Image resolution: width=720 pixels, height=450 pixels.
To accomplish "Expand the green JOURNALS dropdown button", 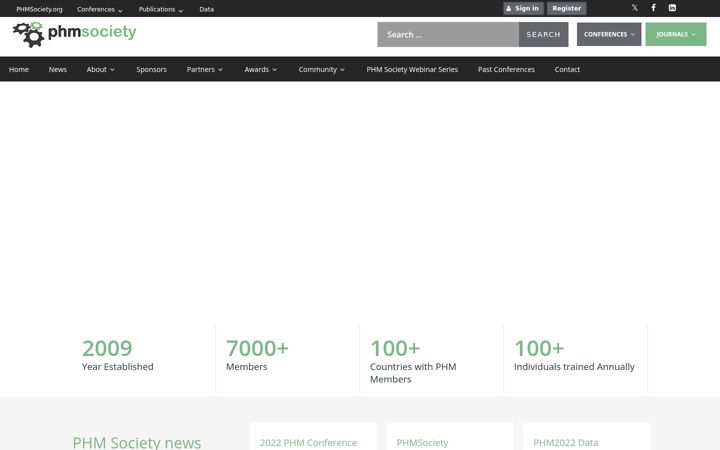I will (x=675, y=34).
